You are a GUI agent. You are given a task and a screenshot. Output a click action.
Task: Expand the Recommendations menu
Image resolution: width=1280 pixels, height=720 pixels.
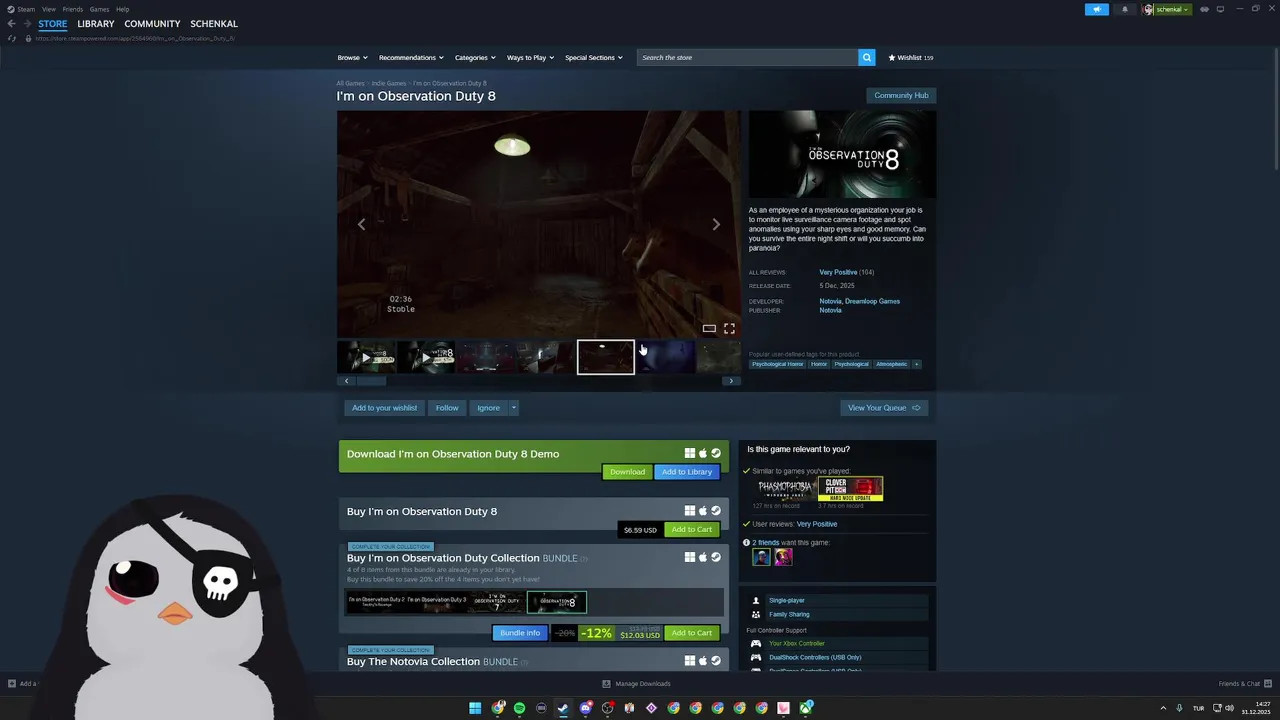411,57
